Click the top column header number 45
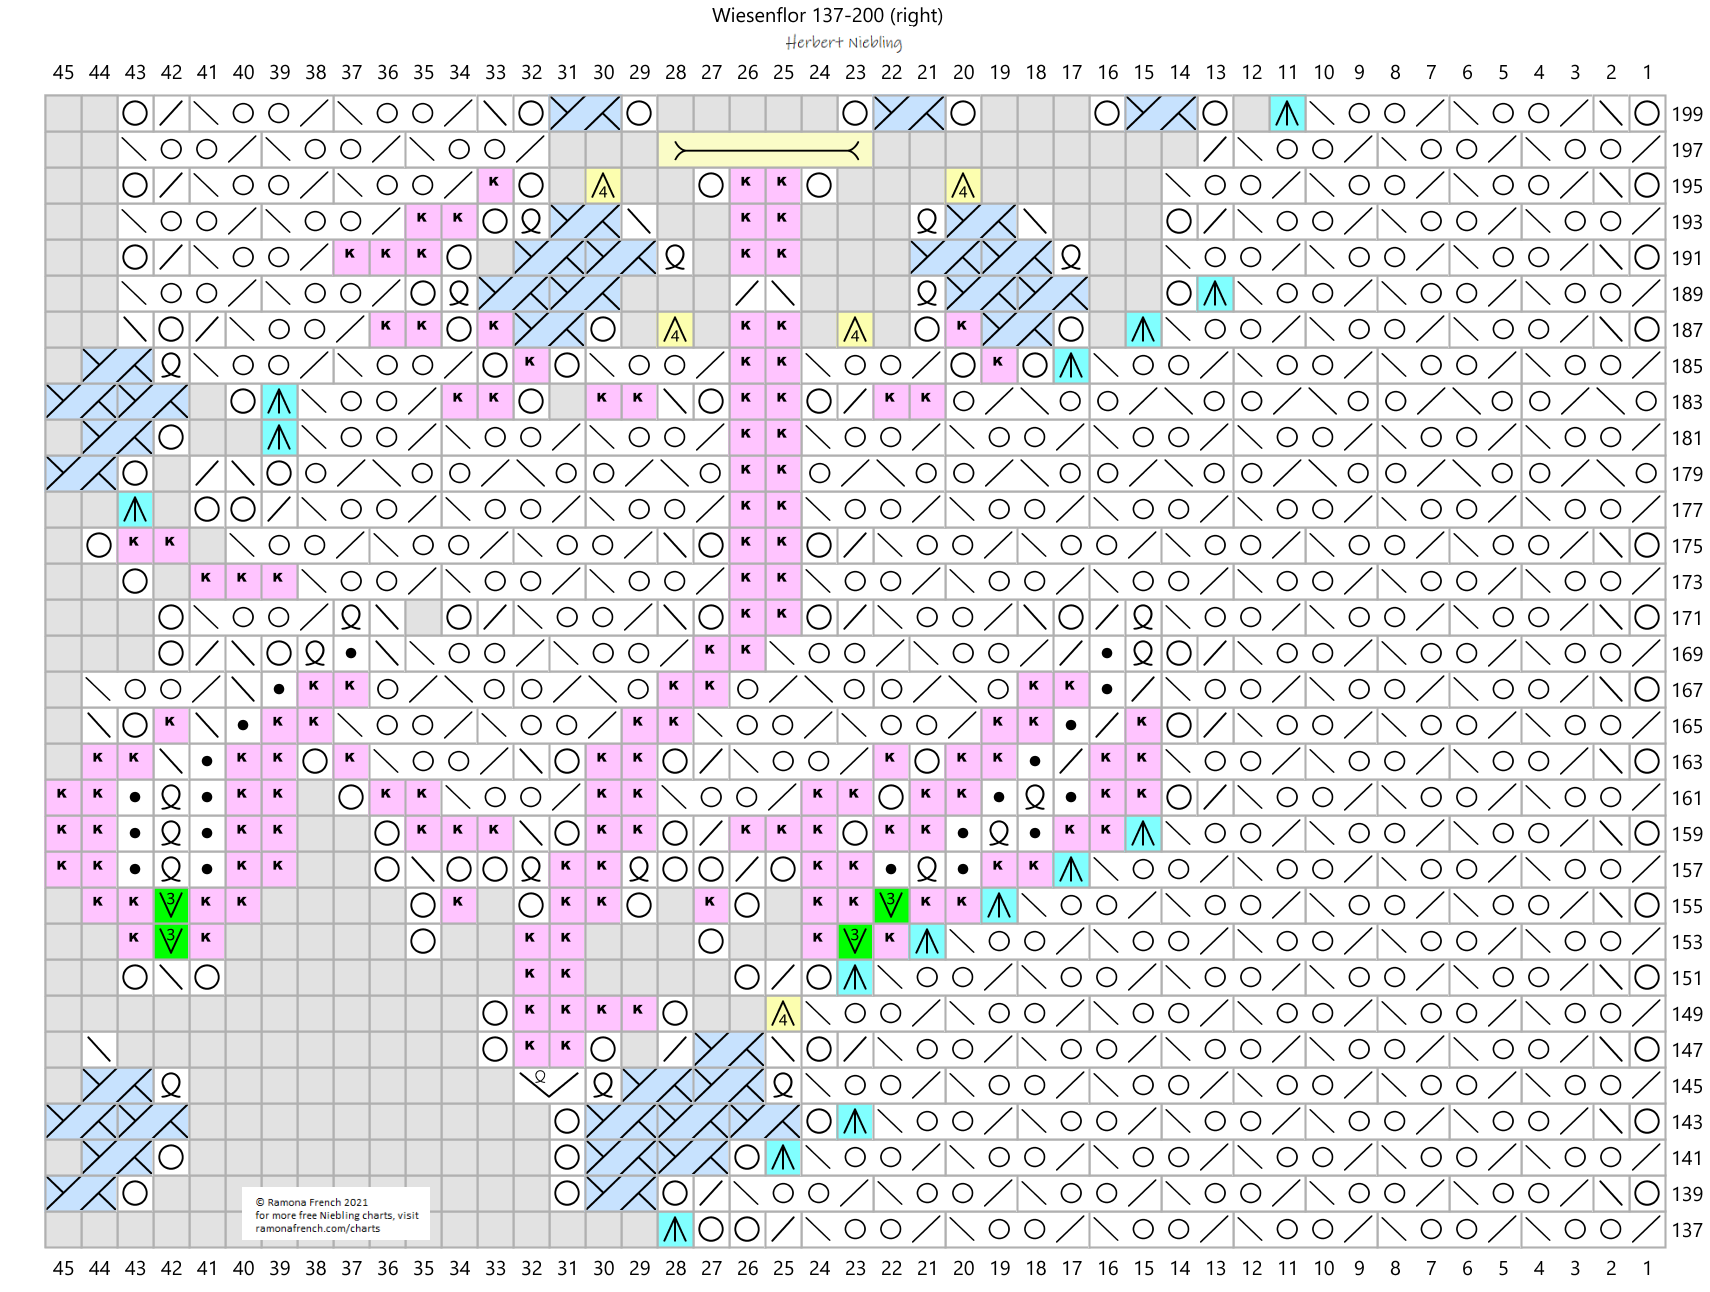 [x=63, y=72]
